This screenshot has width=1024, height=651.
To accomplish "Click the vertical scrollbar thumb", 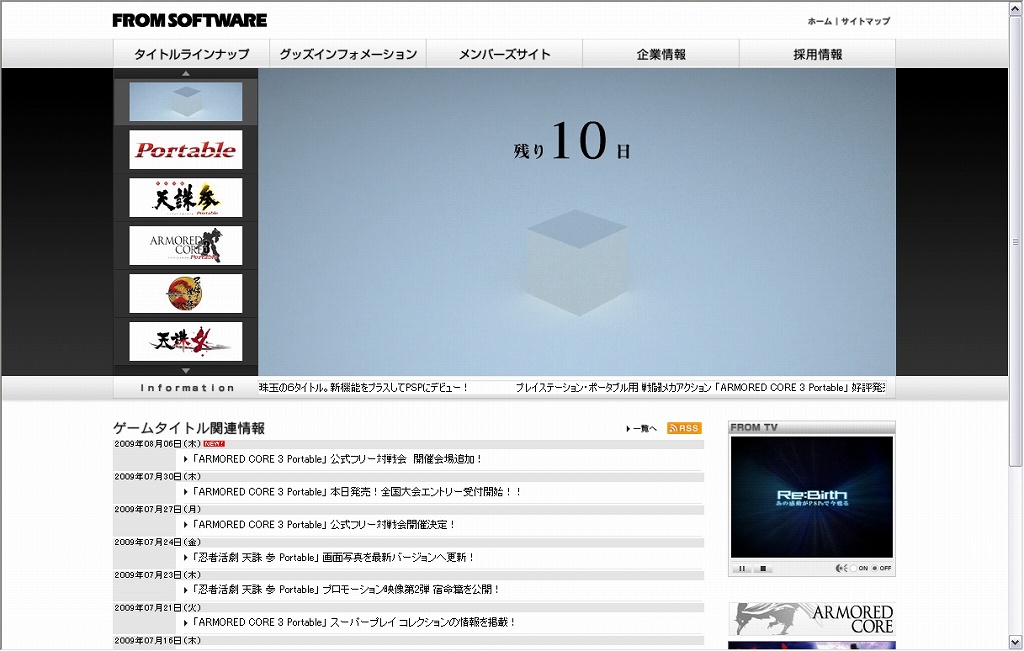I will click(1016, 242).
